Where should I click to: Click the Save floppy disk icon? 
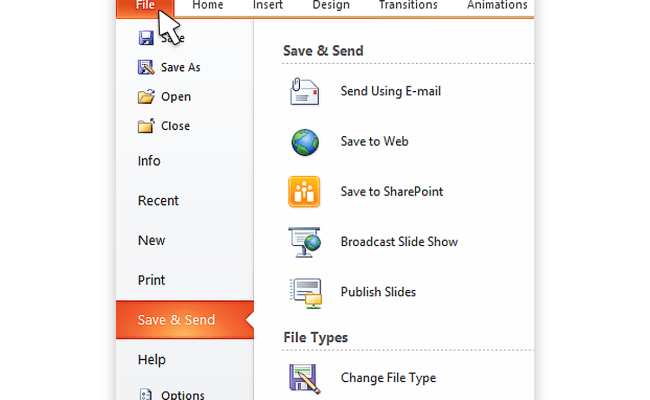[x=146, y=38]
